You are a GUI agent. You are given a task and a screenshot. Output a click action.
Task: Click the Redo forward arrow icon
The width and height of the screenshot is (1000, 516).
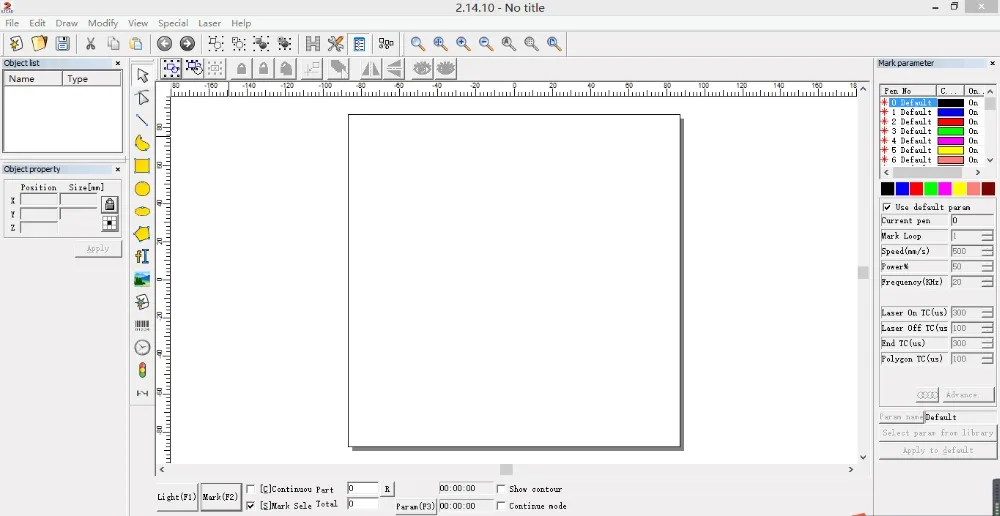[187, 43]
